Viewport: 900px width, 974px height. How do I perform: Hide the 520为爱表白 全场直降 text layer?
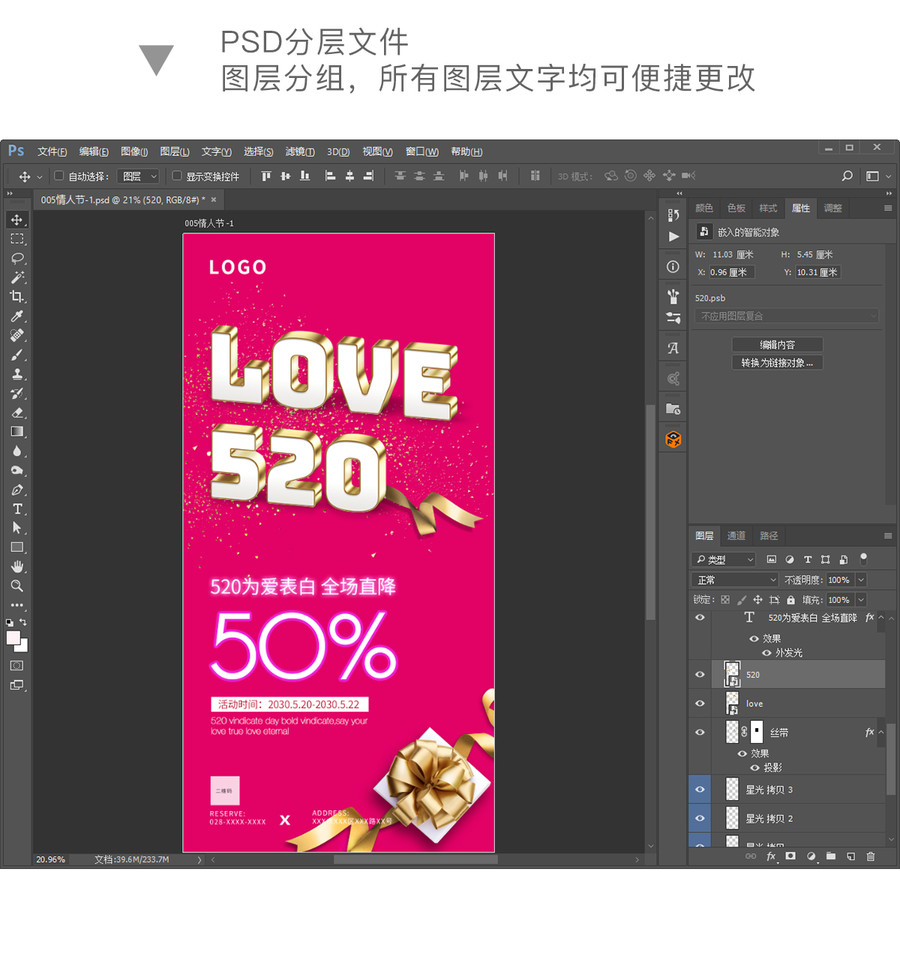click(x=700, y=617)
